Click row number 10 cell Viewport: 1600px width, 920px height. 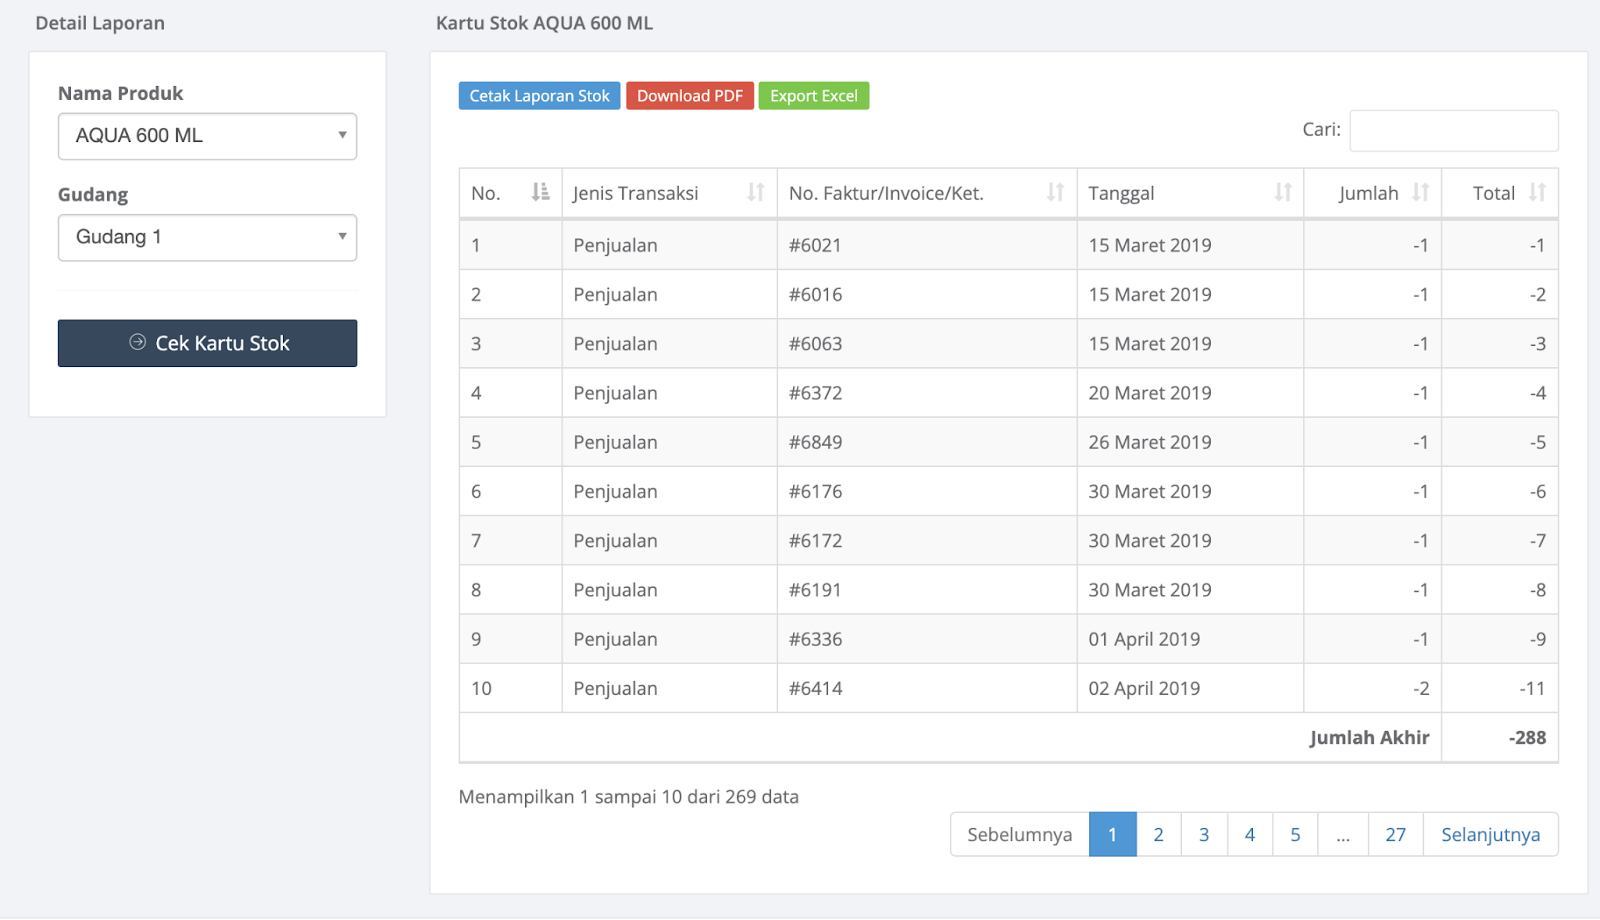pos(510,688)
